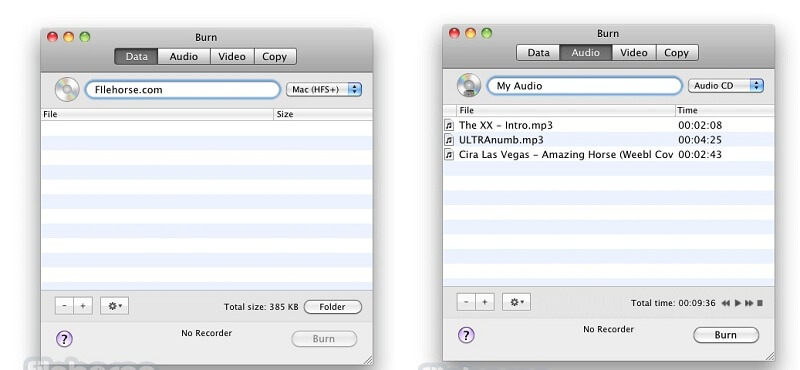Select Audio tab in the right window
800x370 pixels.
click(586, 53)
